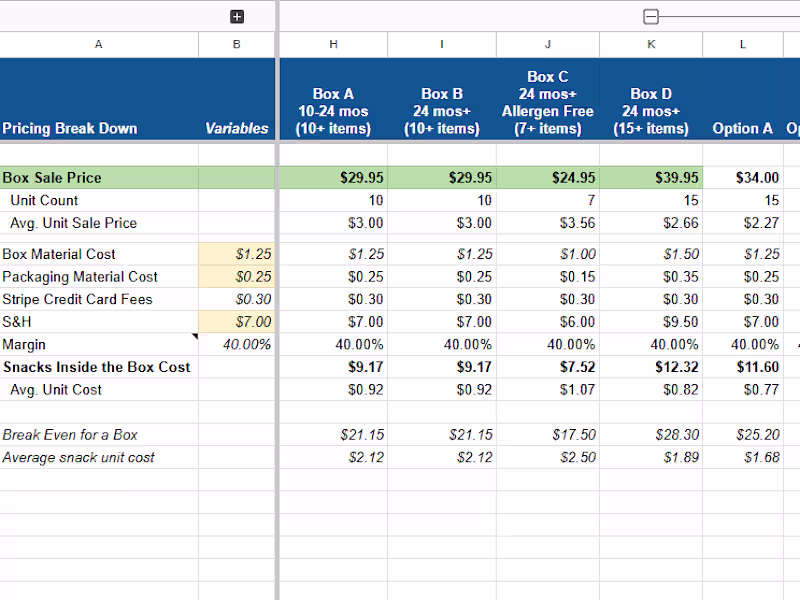Select the $12.32 snacks cost for Box D
Viewport: 800px width, 600px height.
(x=651, y=367)
